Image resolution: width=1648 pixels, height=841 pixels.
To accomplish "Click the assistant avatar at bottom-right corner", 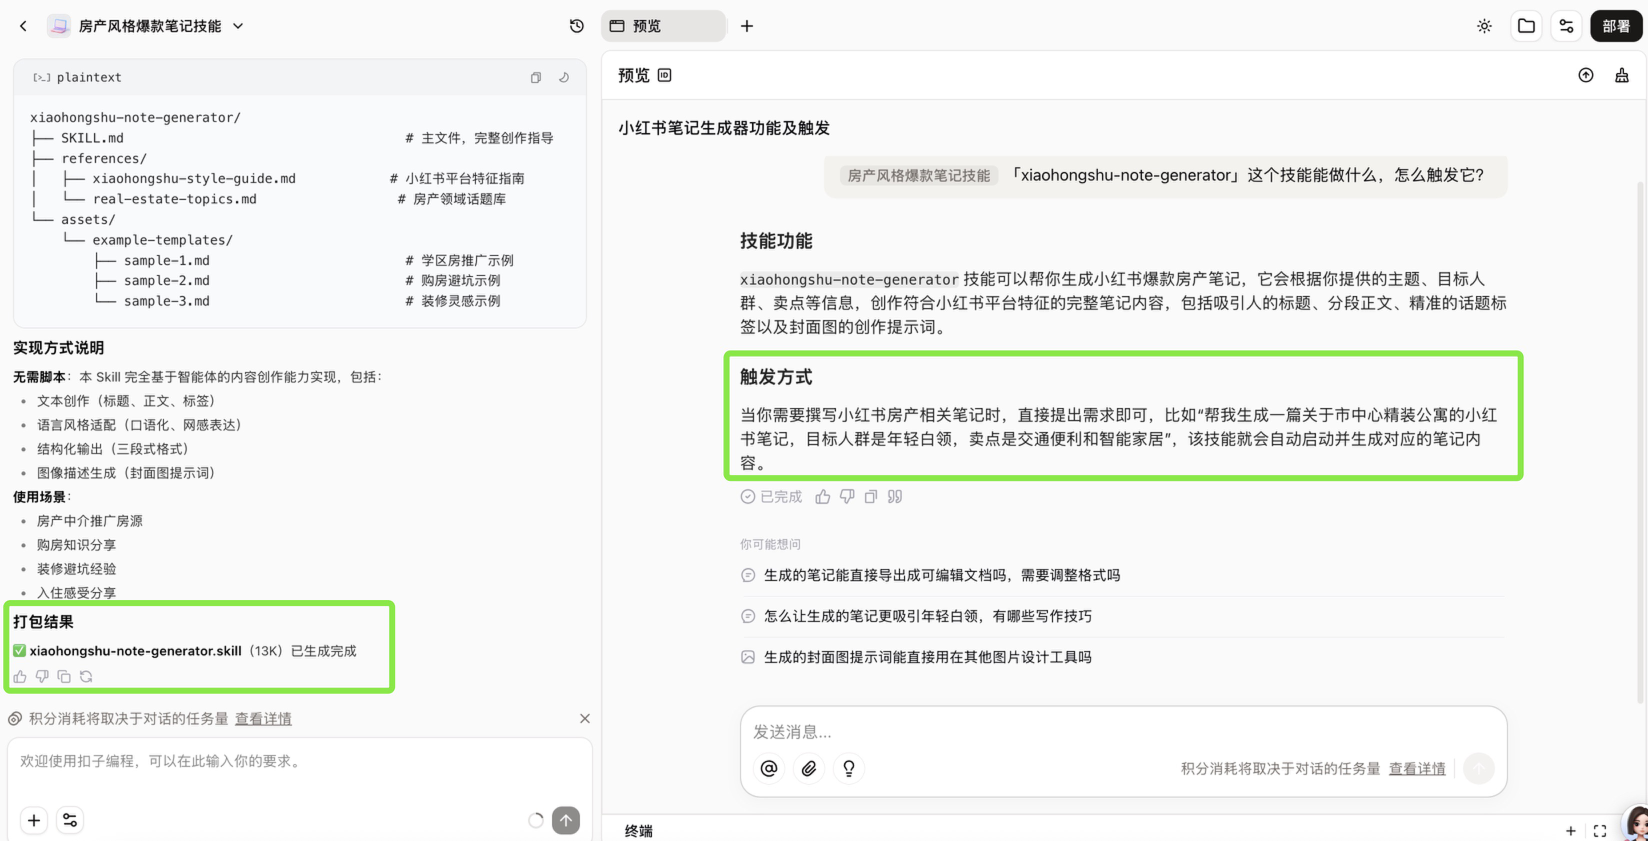I will coord(1636,824).
